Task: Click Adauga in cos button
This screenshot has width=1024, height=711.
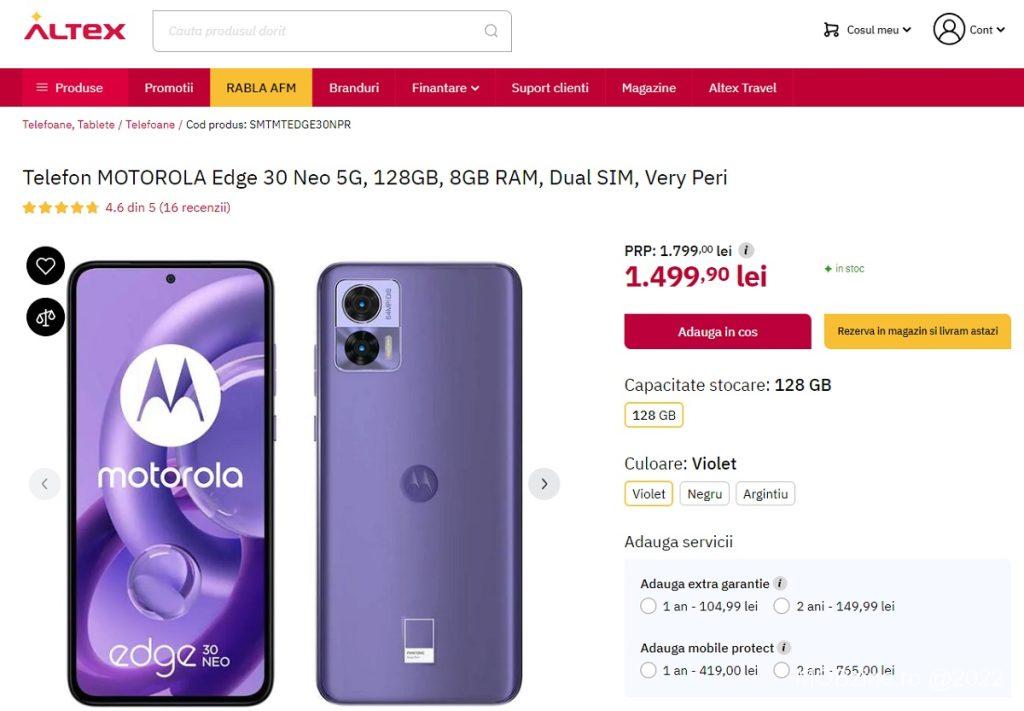Action: click(x=717, y=332)
